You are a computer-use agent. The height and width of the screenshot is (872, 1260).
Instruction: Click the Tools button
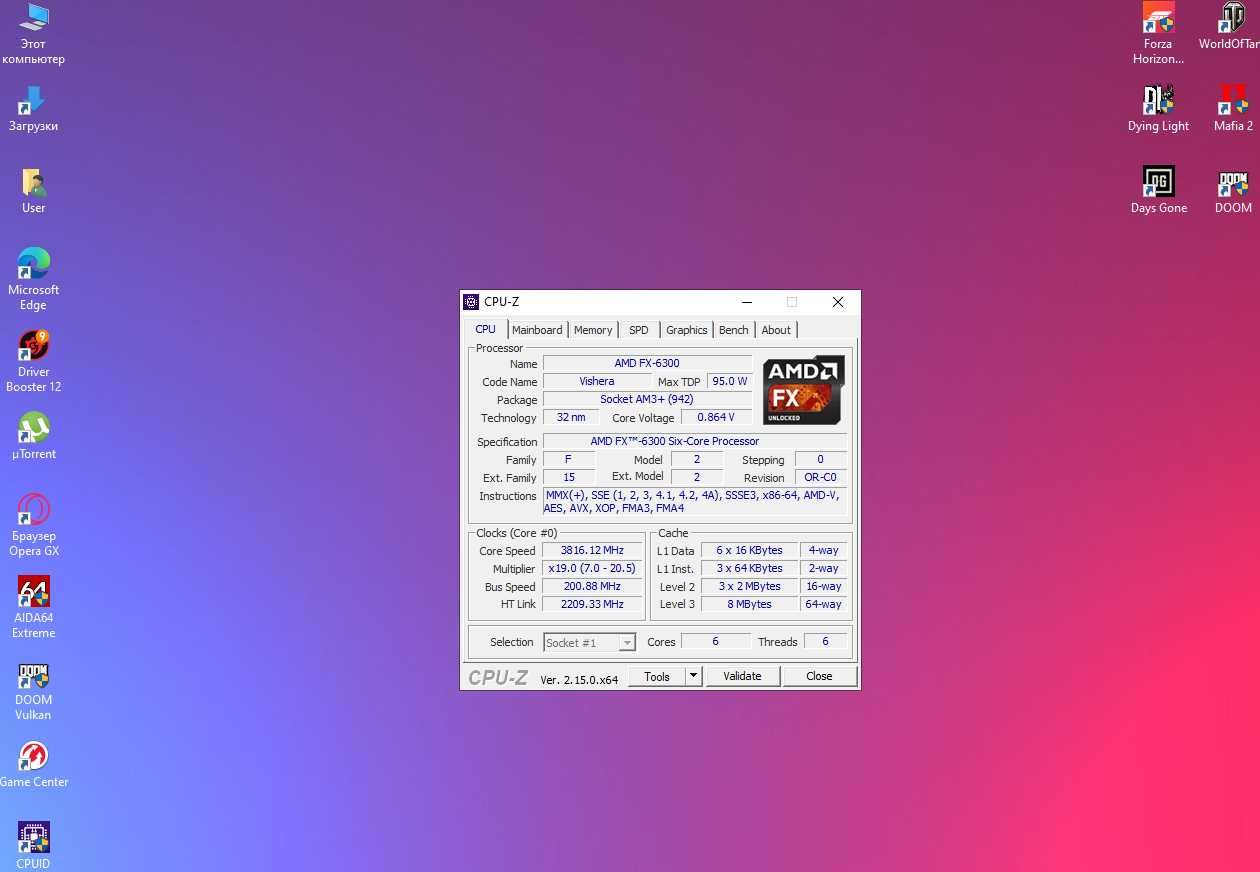[657, 676]
